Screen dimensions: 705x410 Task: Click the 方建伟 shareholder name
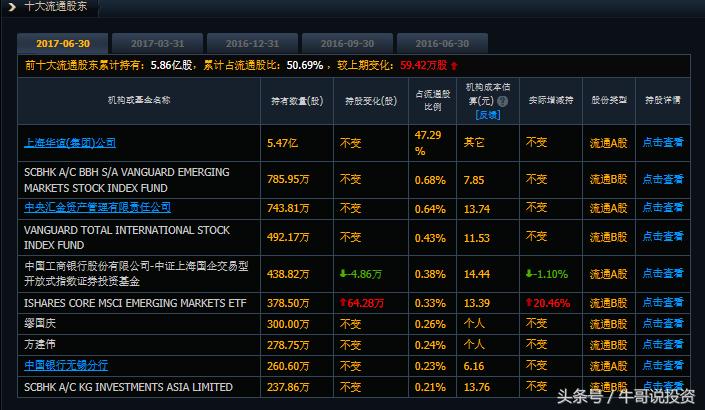(x=40, y=344)
